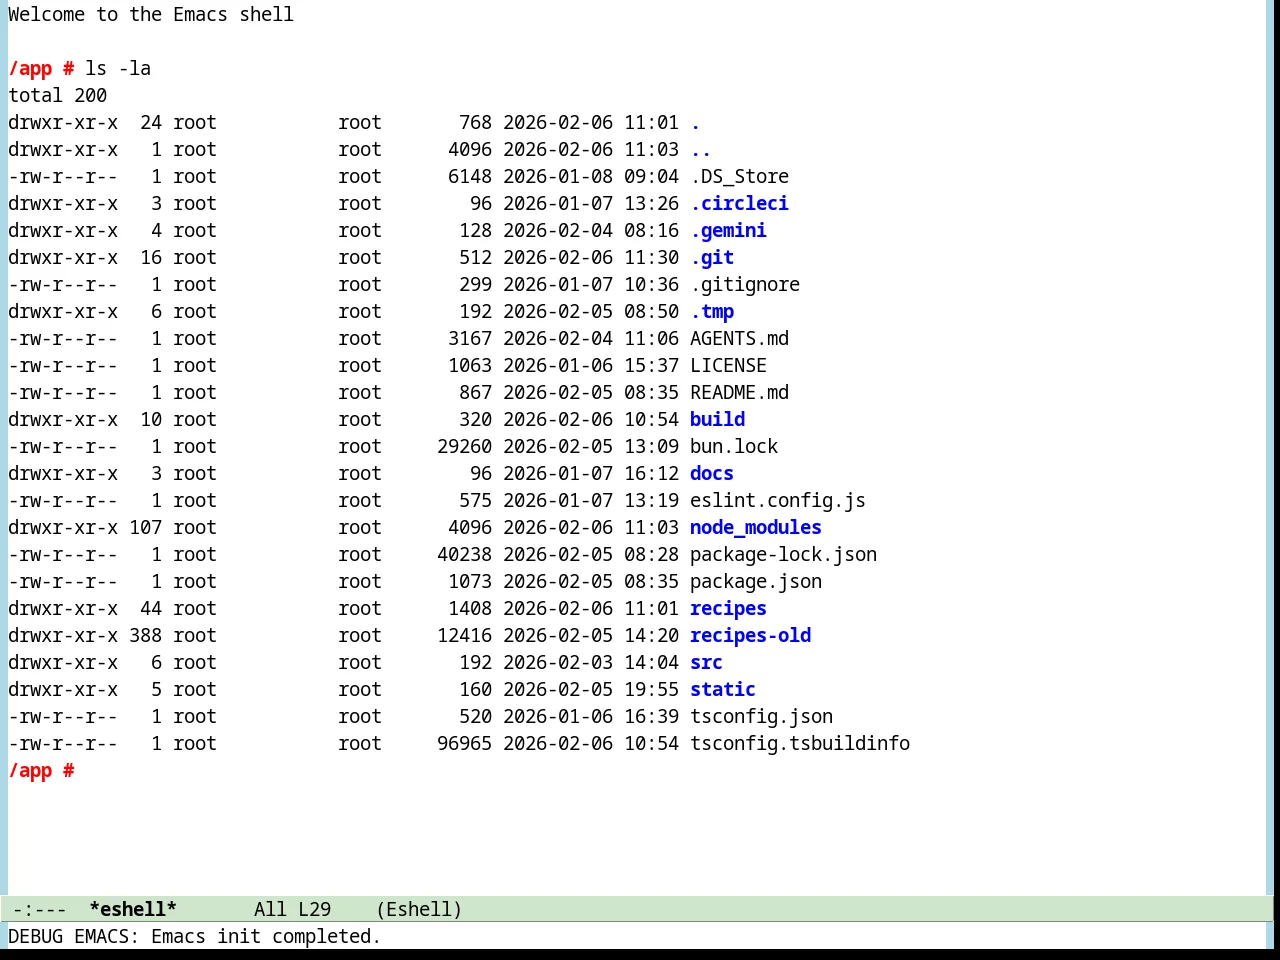Viewport: 1280px width, 960px height.
Task: Select the AGENTS.md file name
Action: coord(739,338)
